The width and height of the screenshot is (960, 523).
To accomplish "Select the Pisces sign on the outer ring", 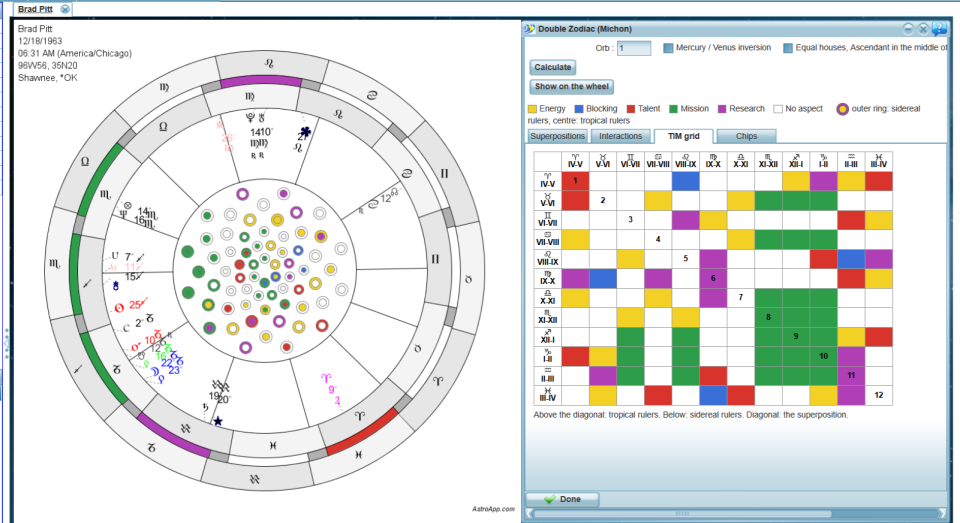I will 358,454.
